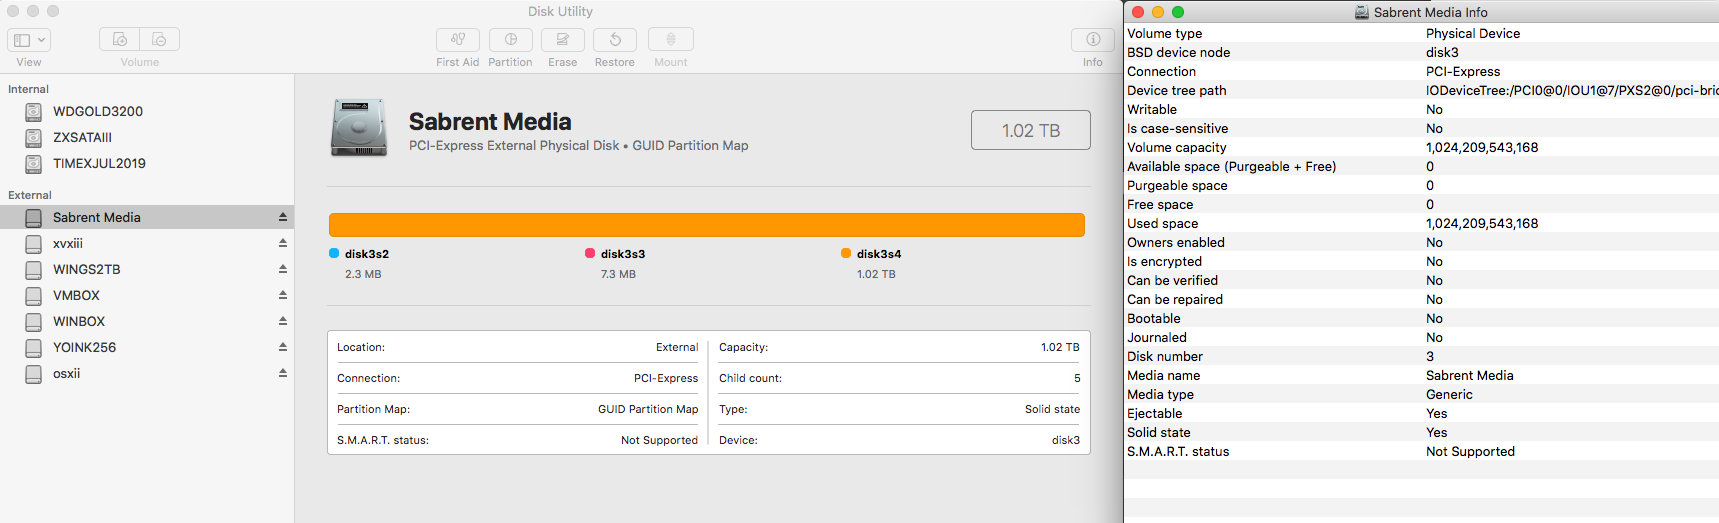Select the Device tree path row in Info window
Screen dimensions: 1719x523
(x=1421, y=90)
